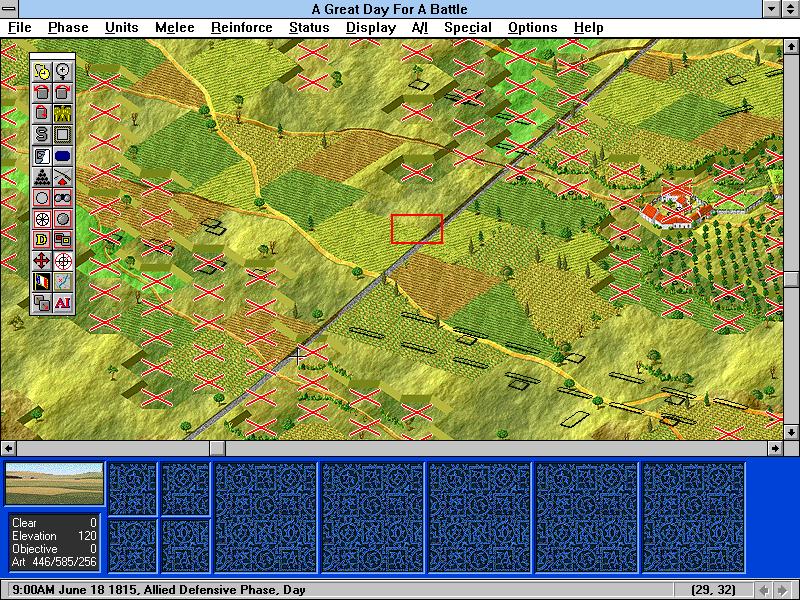Viewport: 800px width, 600px height.
Task: Click the red AI toolbar icon
Action: tap(63, 303)
